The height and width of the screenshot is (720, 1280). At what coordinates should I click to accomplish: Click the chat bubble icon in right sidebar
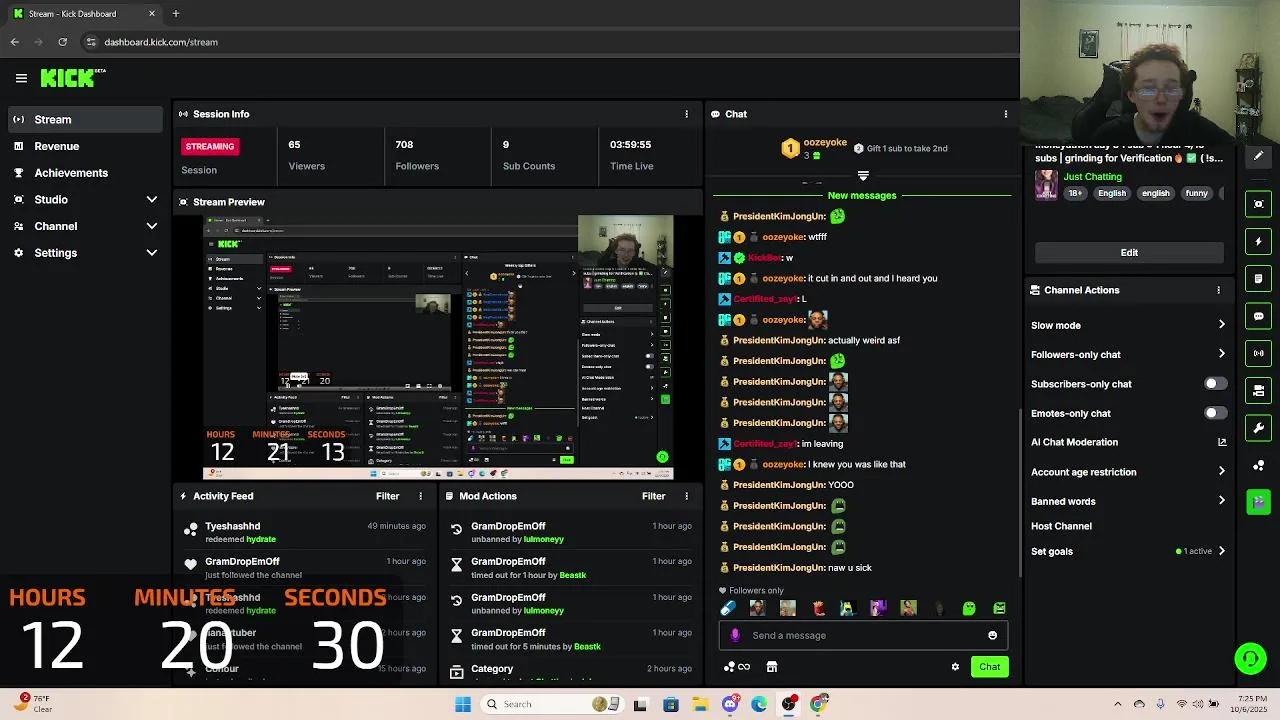pyautogui.click(x=1258, y=316)
